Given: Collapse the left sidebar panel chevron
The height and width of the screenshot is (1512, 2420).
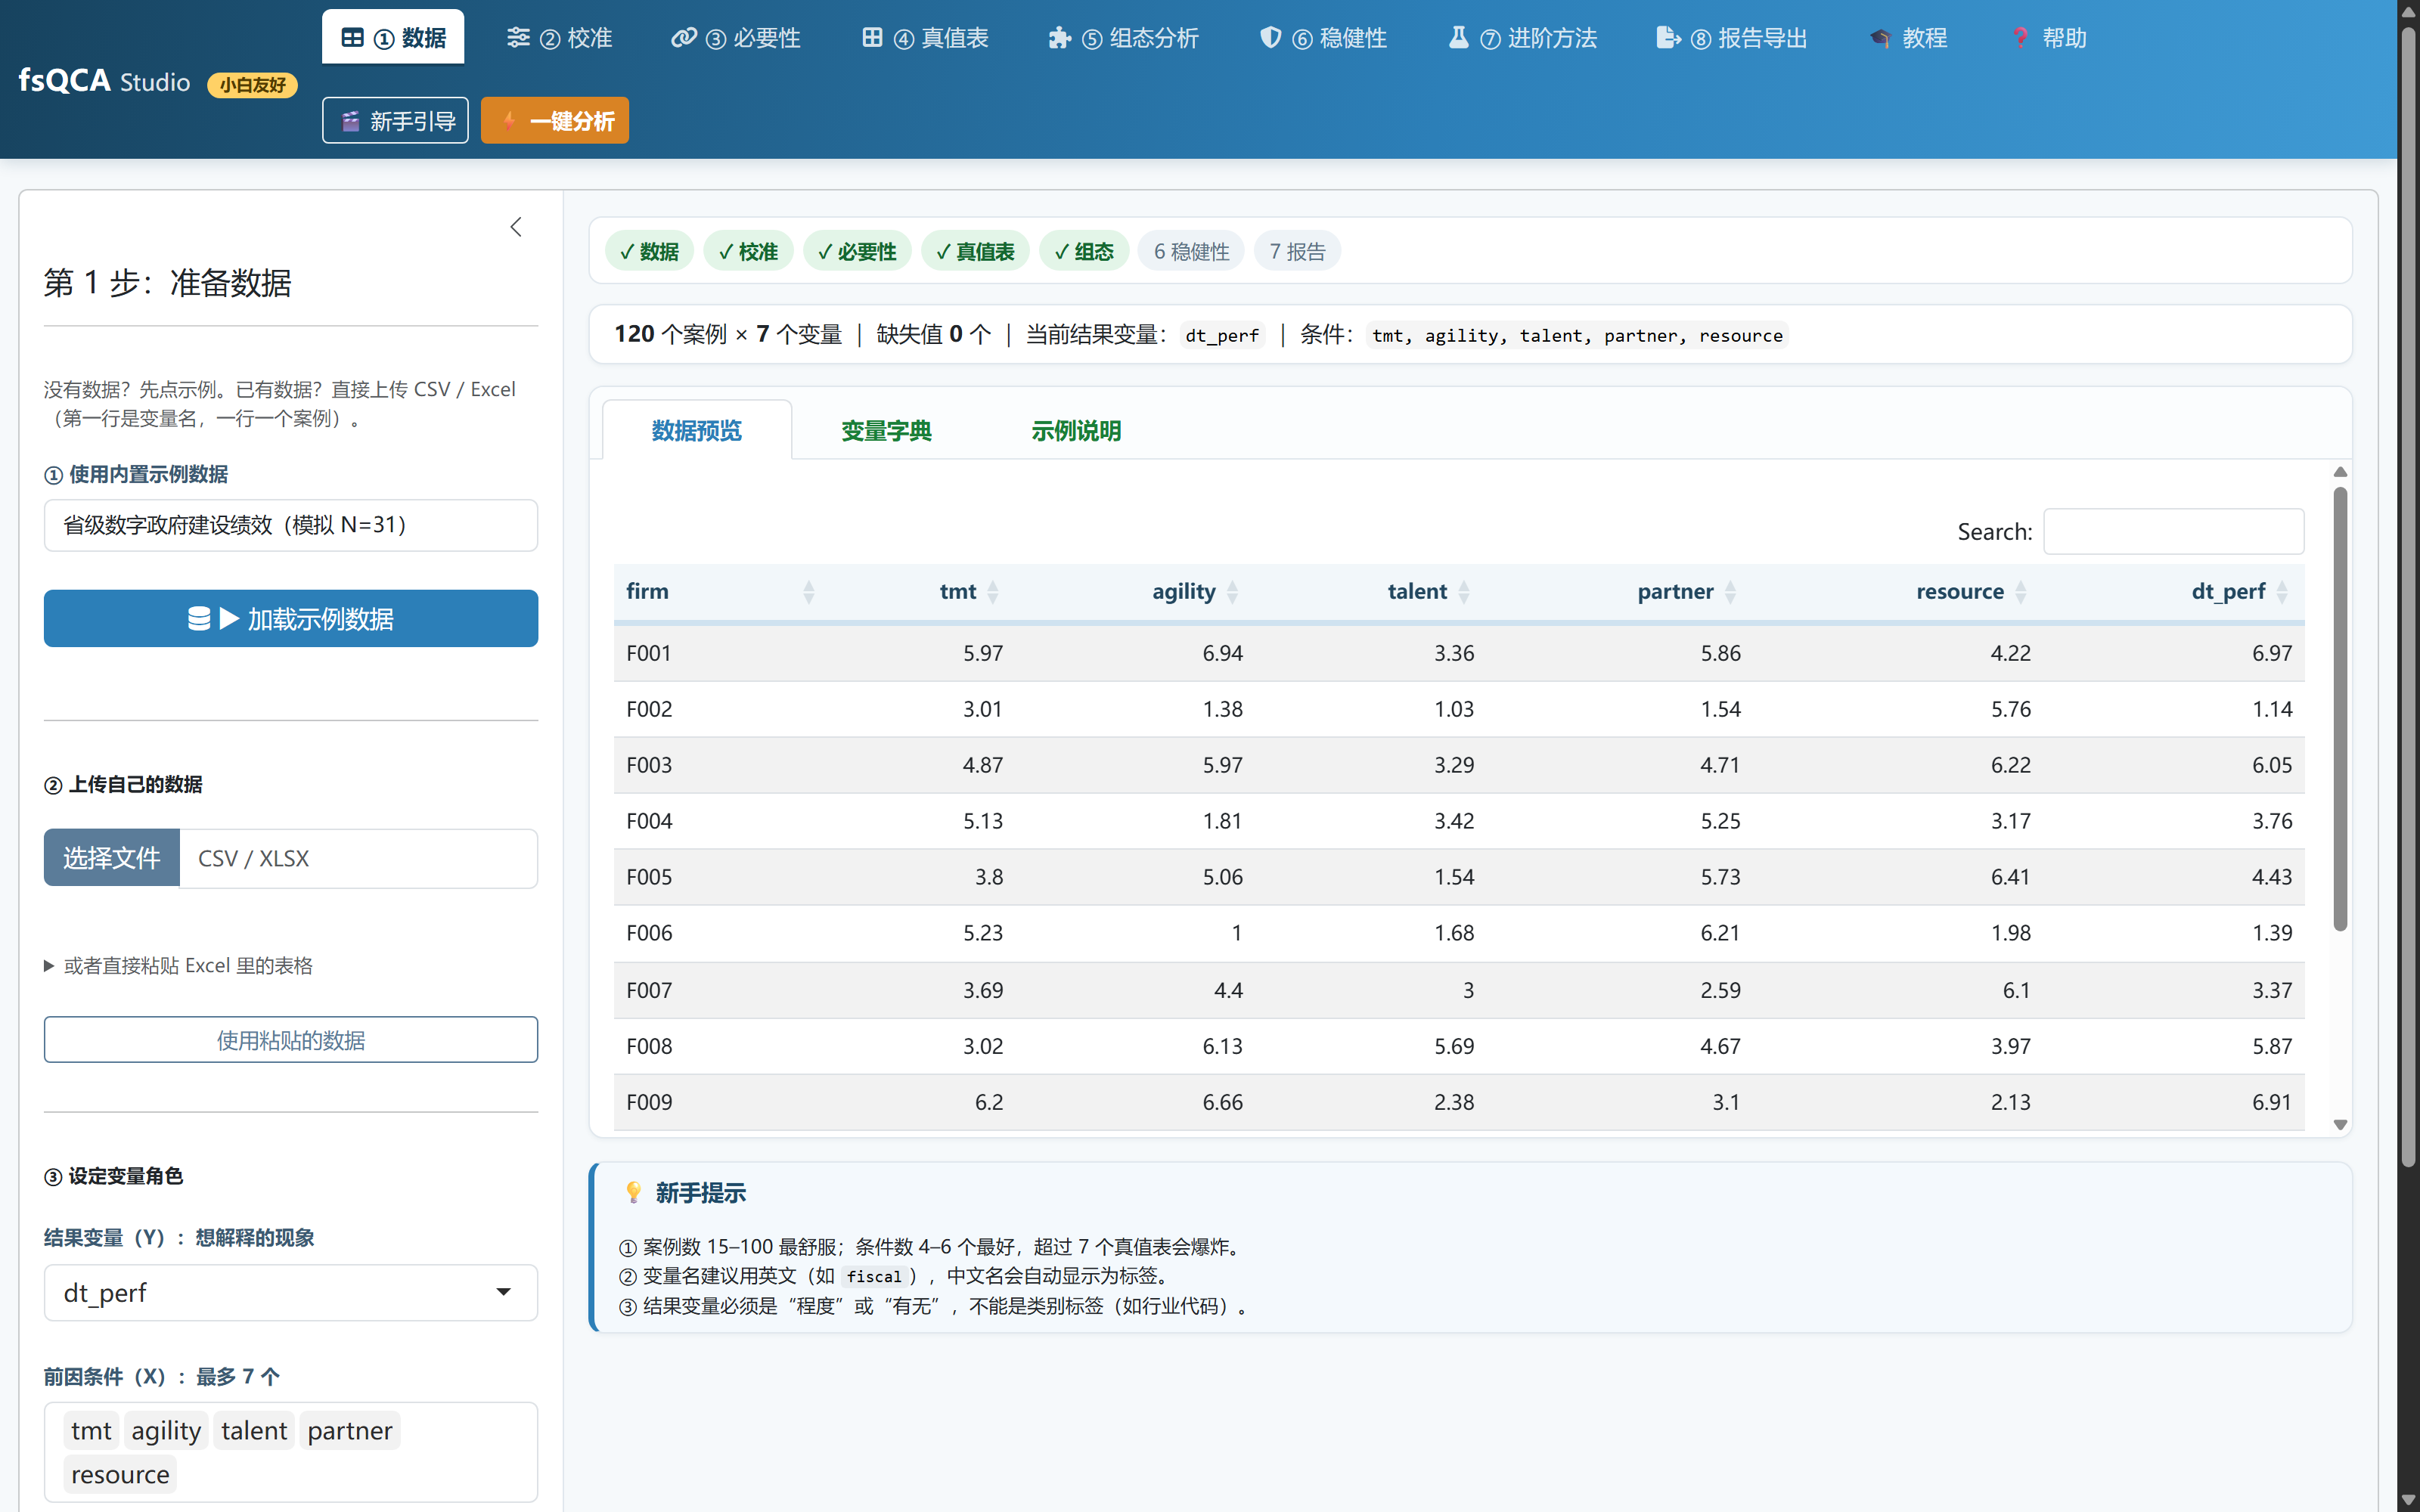Looking at the screenshot, I should pyautogui.click(x=516, y=227).
